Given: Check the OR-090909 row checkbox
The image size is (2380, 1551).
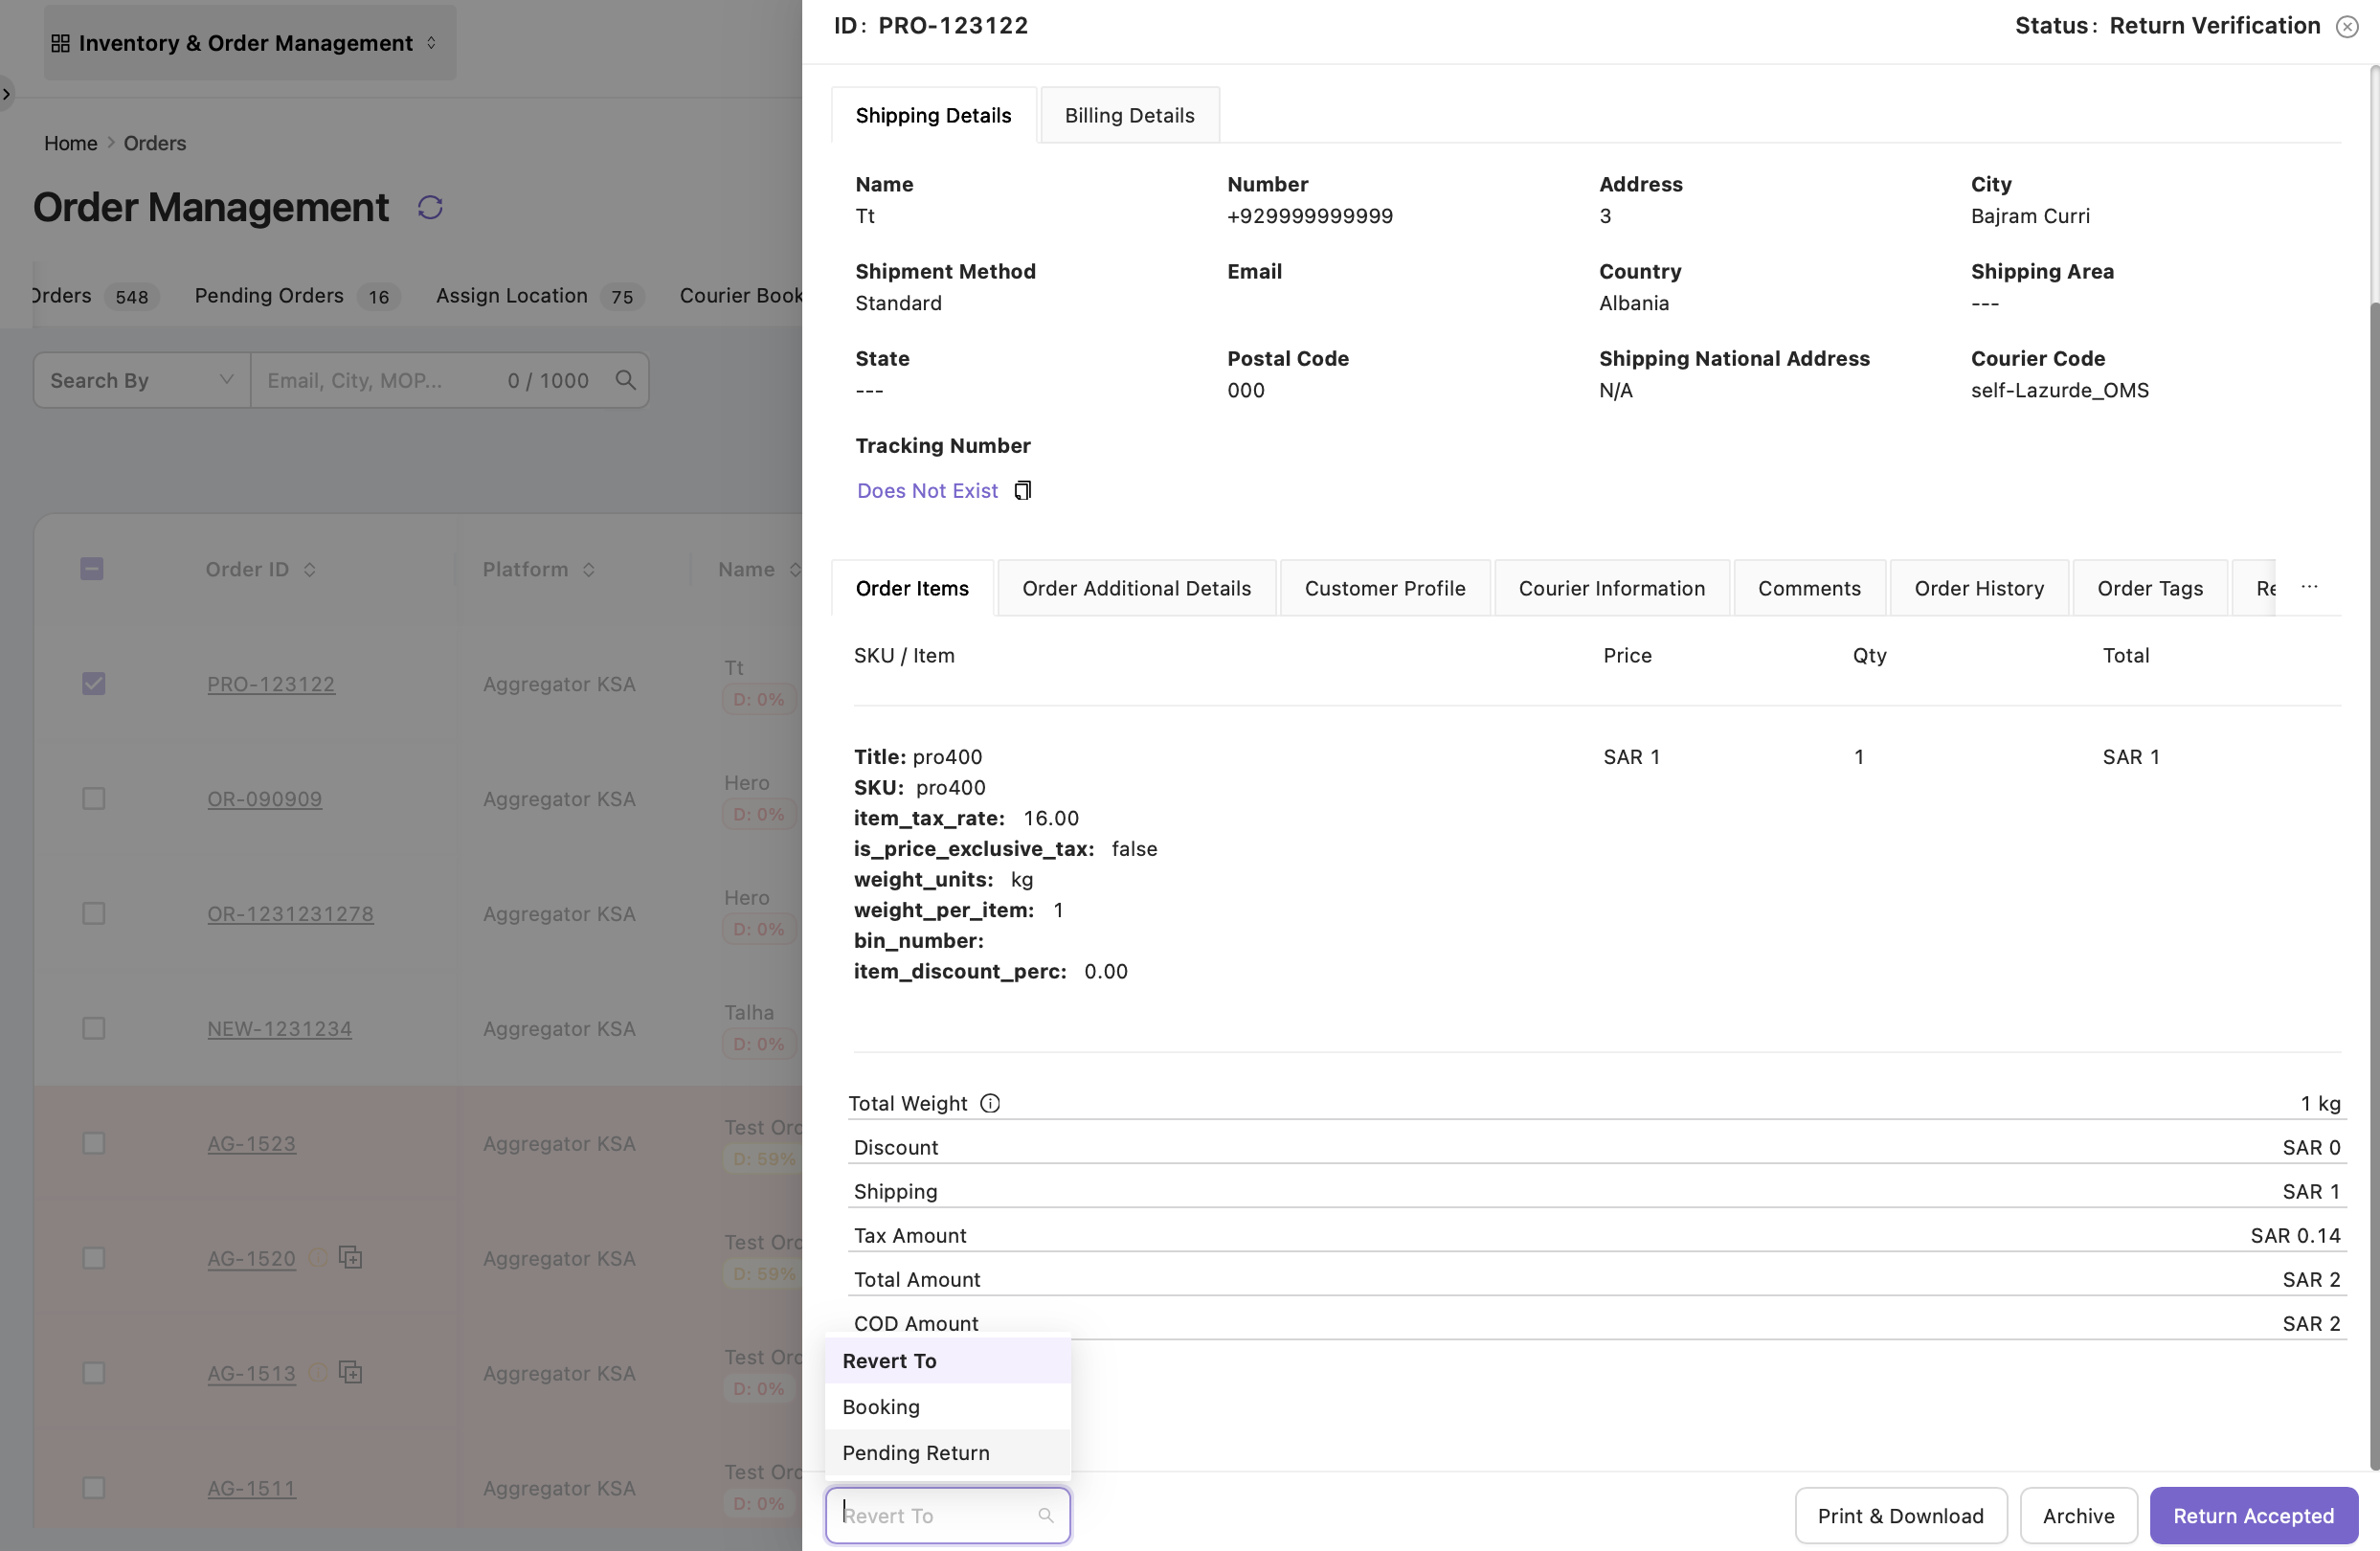Looking at the screenshot, I should pos(93,799).
